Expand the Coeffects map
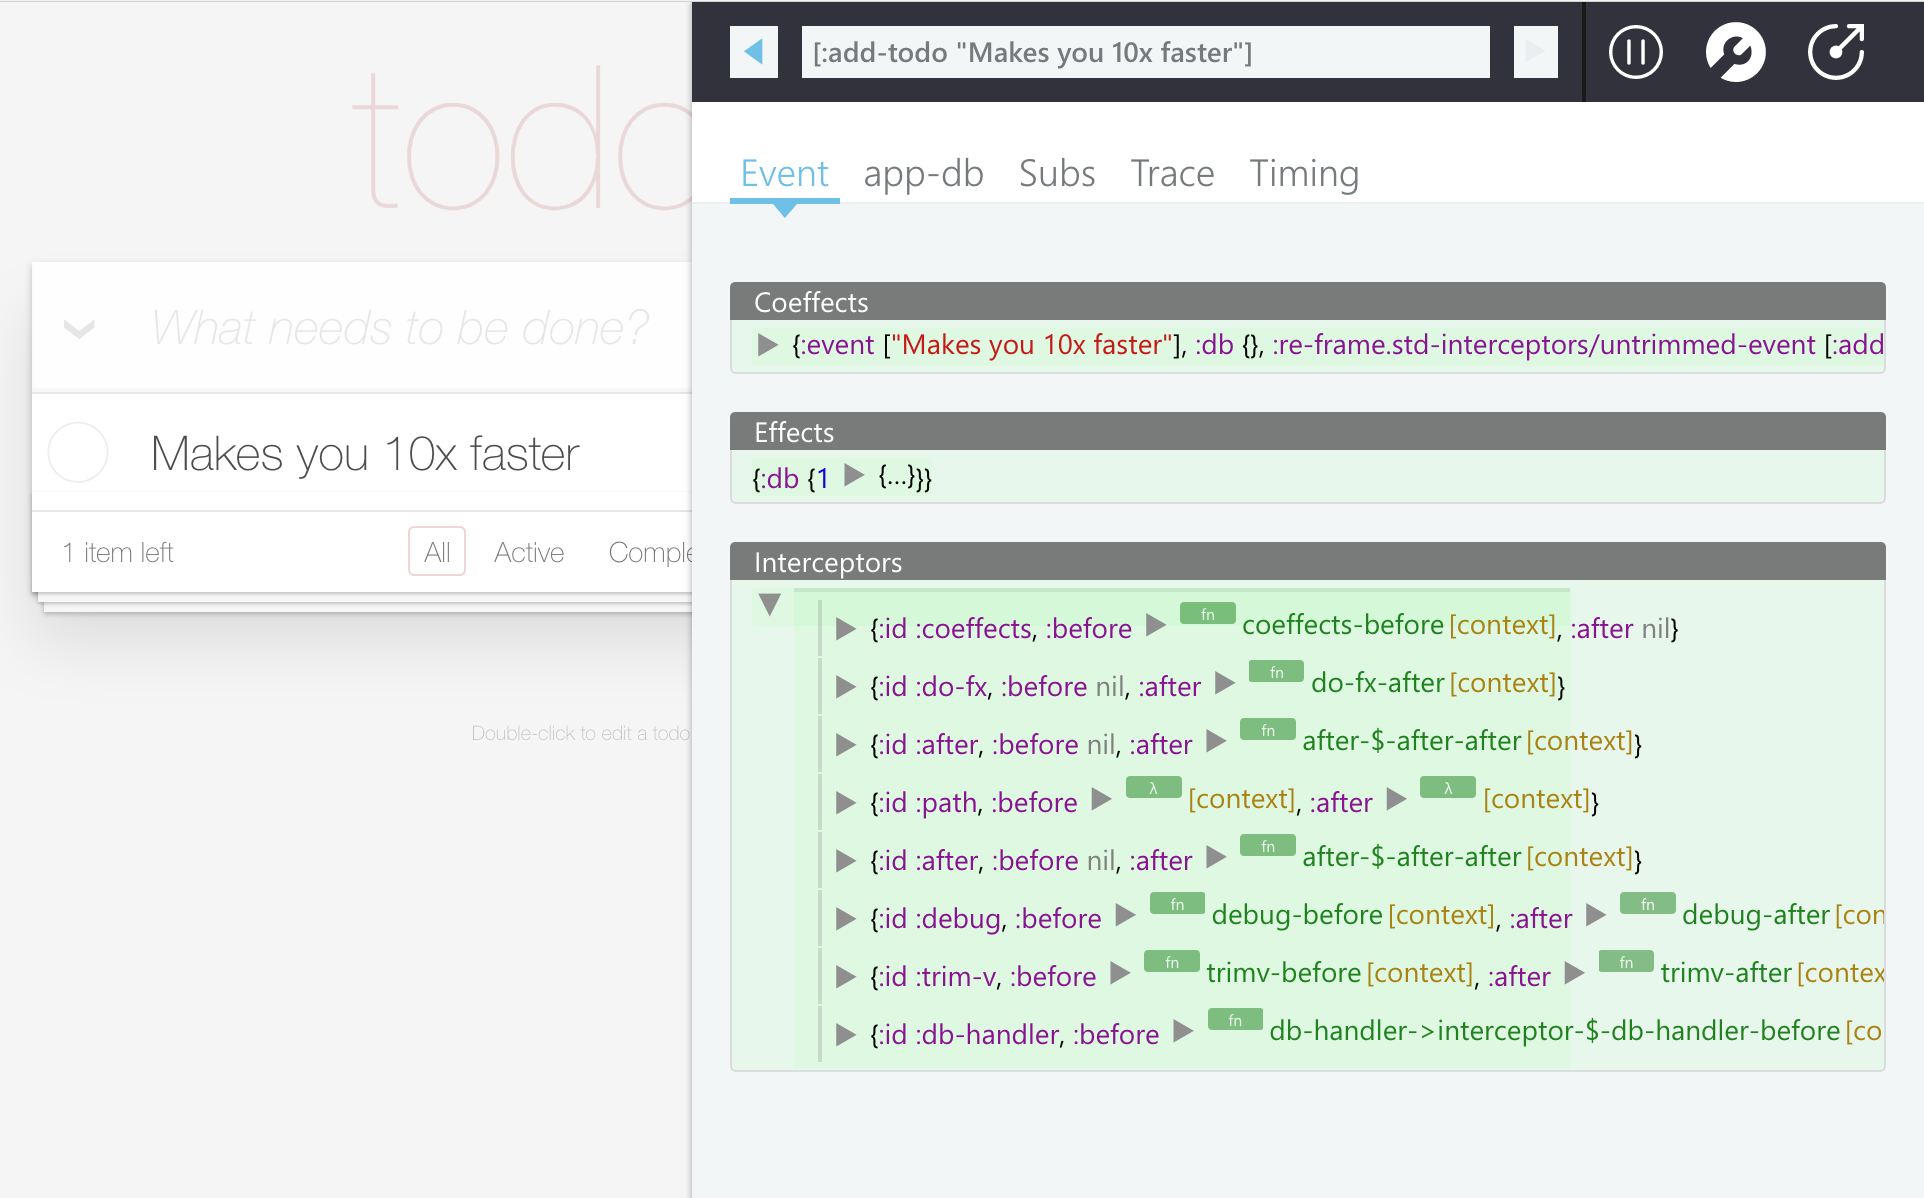The image size is (1924, 1198). click(x=767, y=345)
